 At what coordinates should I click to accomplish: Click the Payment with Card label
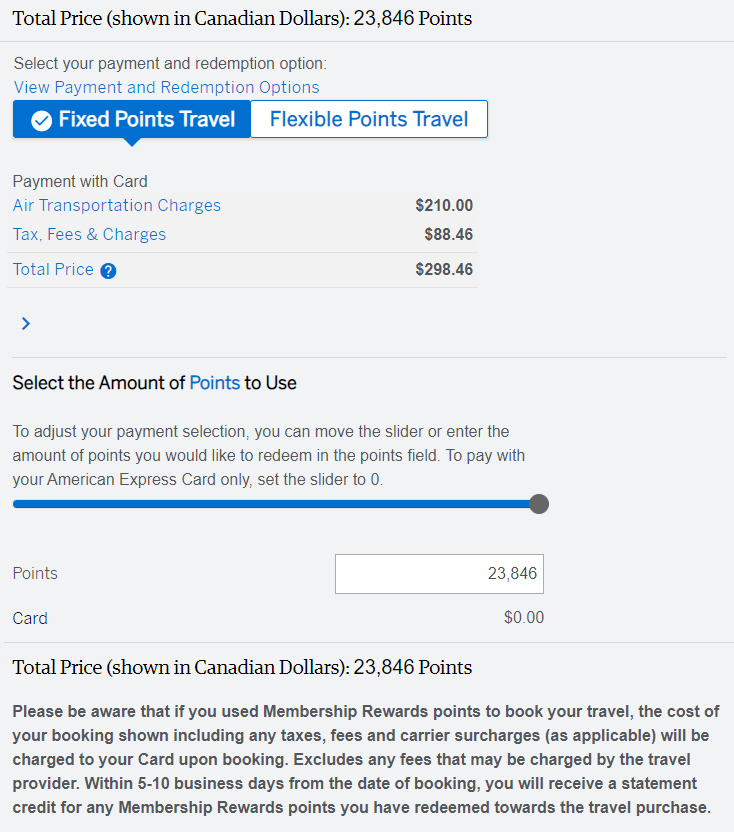tap(80, 181)
